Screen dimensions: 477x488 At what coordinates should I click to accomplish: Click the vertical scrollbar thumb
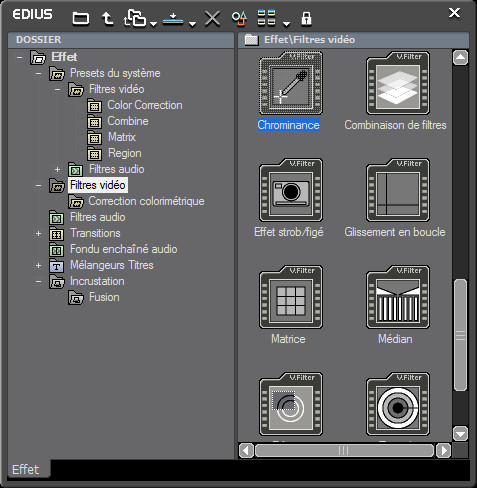(x=460, y=335)
